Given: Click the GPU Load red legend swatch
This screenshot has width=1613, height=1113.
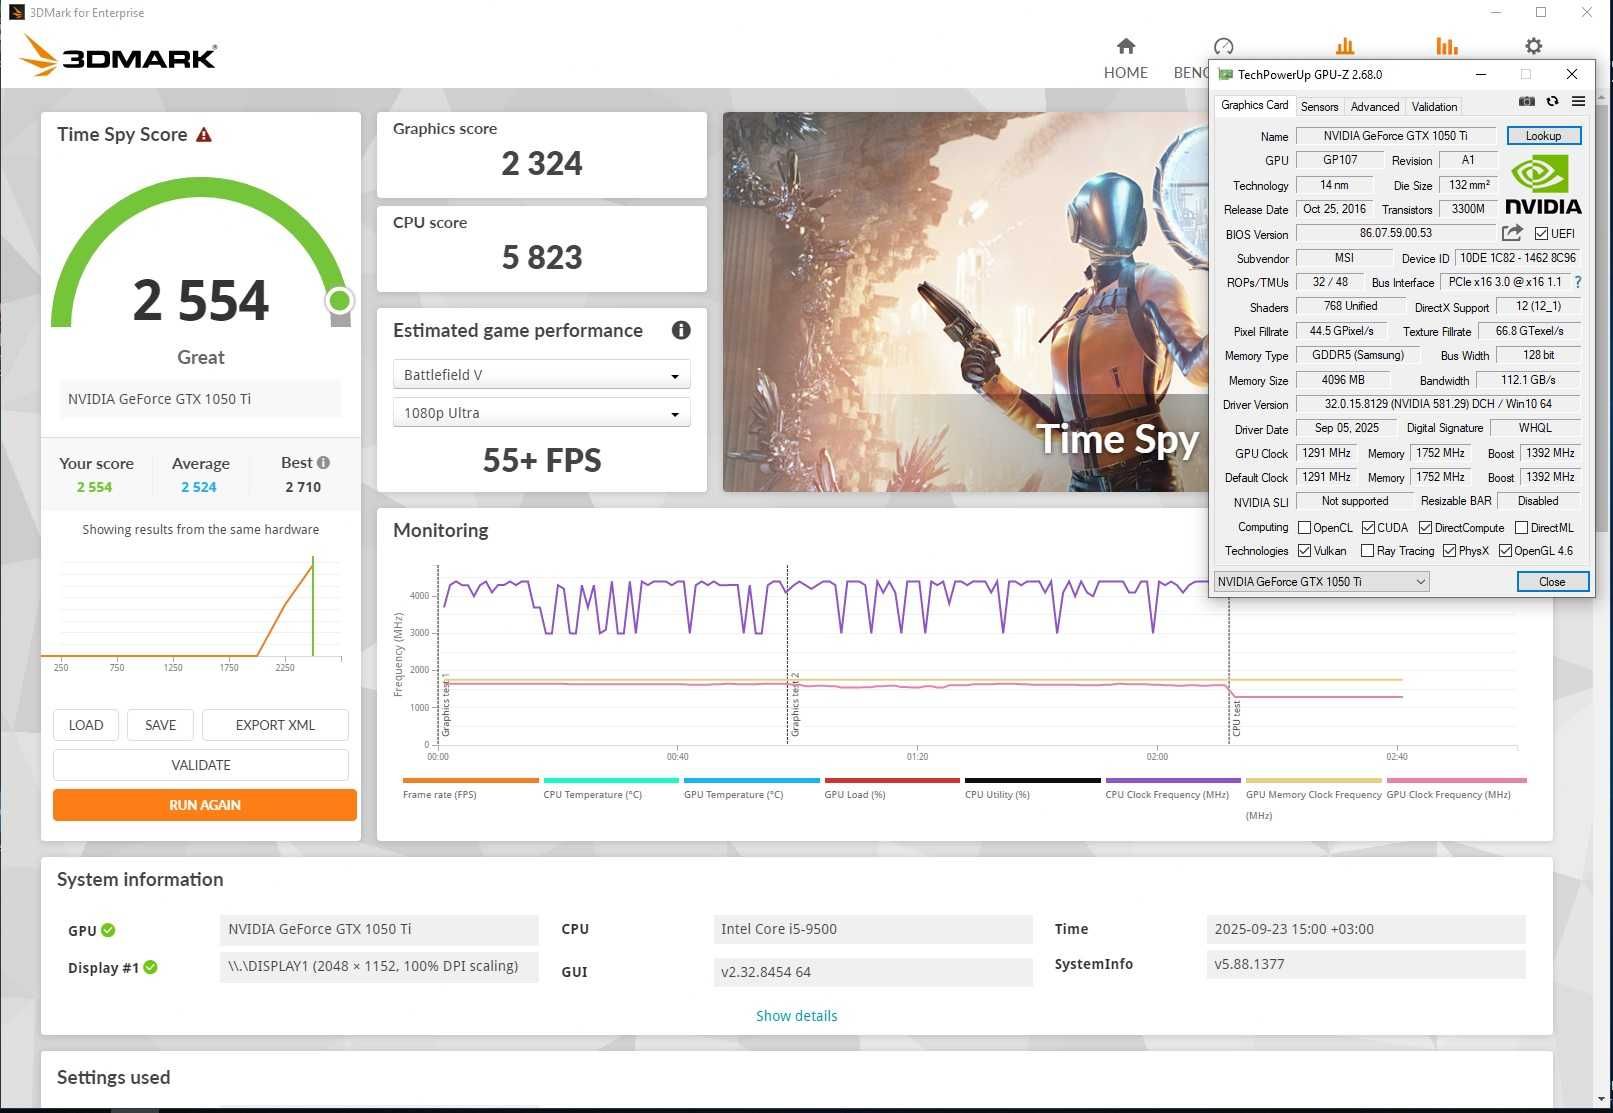Looking at the screenshot, I should (x=892, y=780).
